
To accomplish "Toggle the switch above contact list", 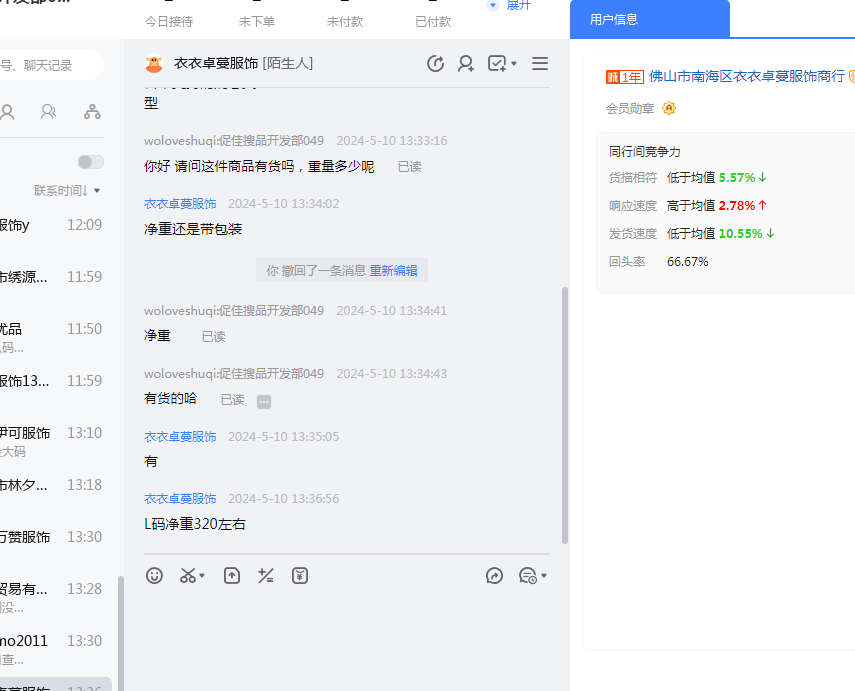I will pyautogui.click(x=90, y=162).
